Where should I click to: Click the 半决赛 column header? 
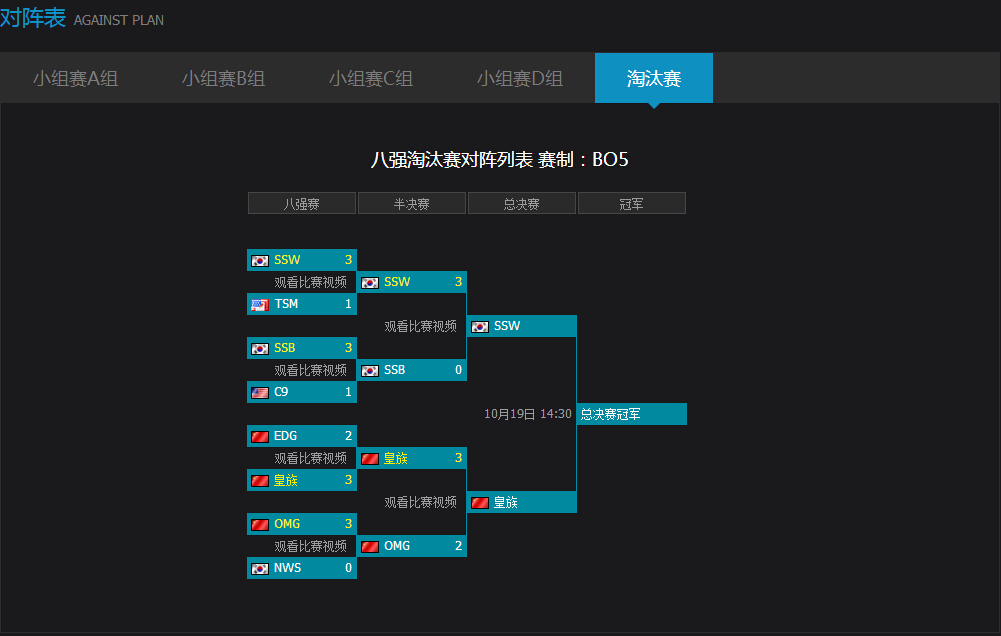pyautogui.click(x=412, y=204)
